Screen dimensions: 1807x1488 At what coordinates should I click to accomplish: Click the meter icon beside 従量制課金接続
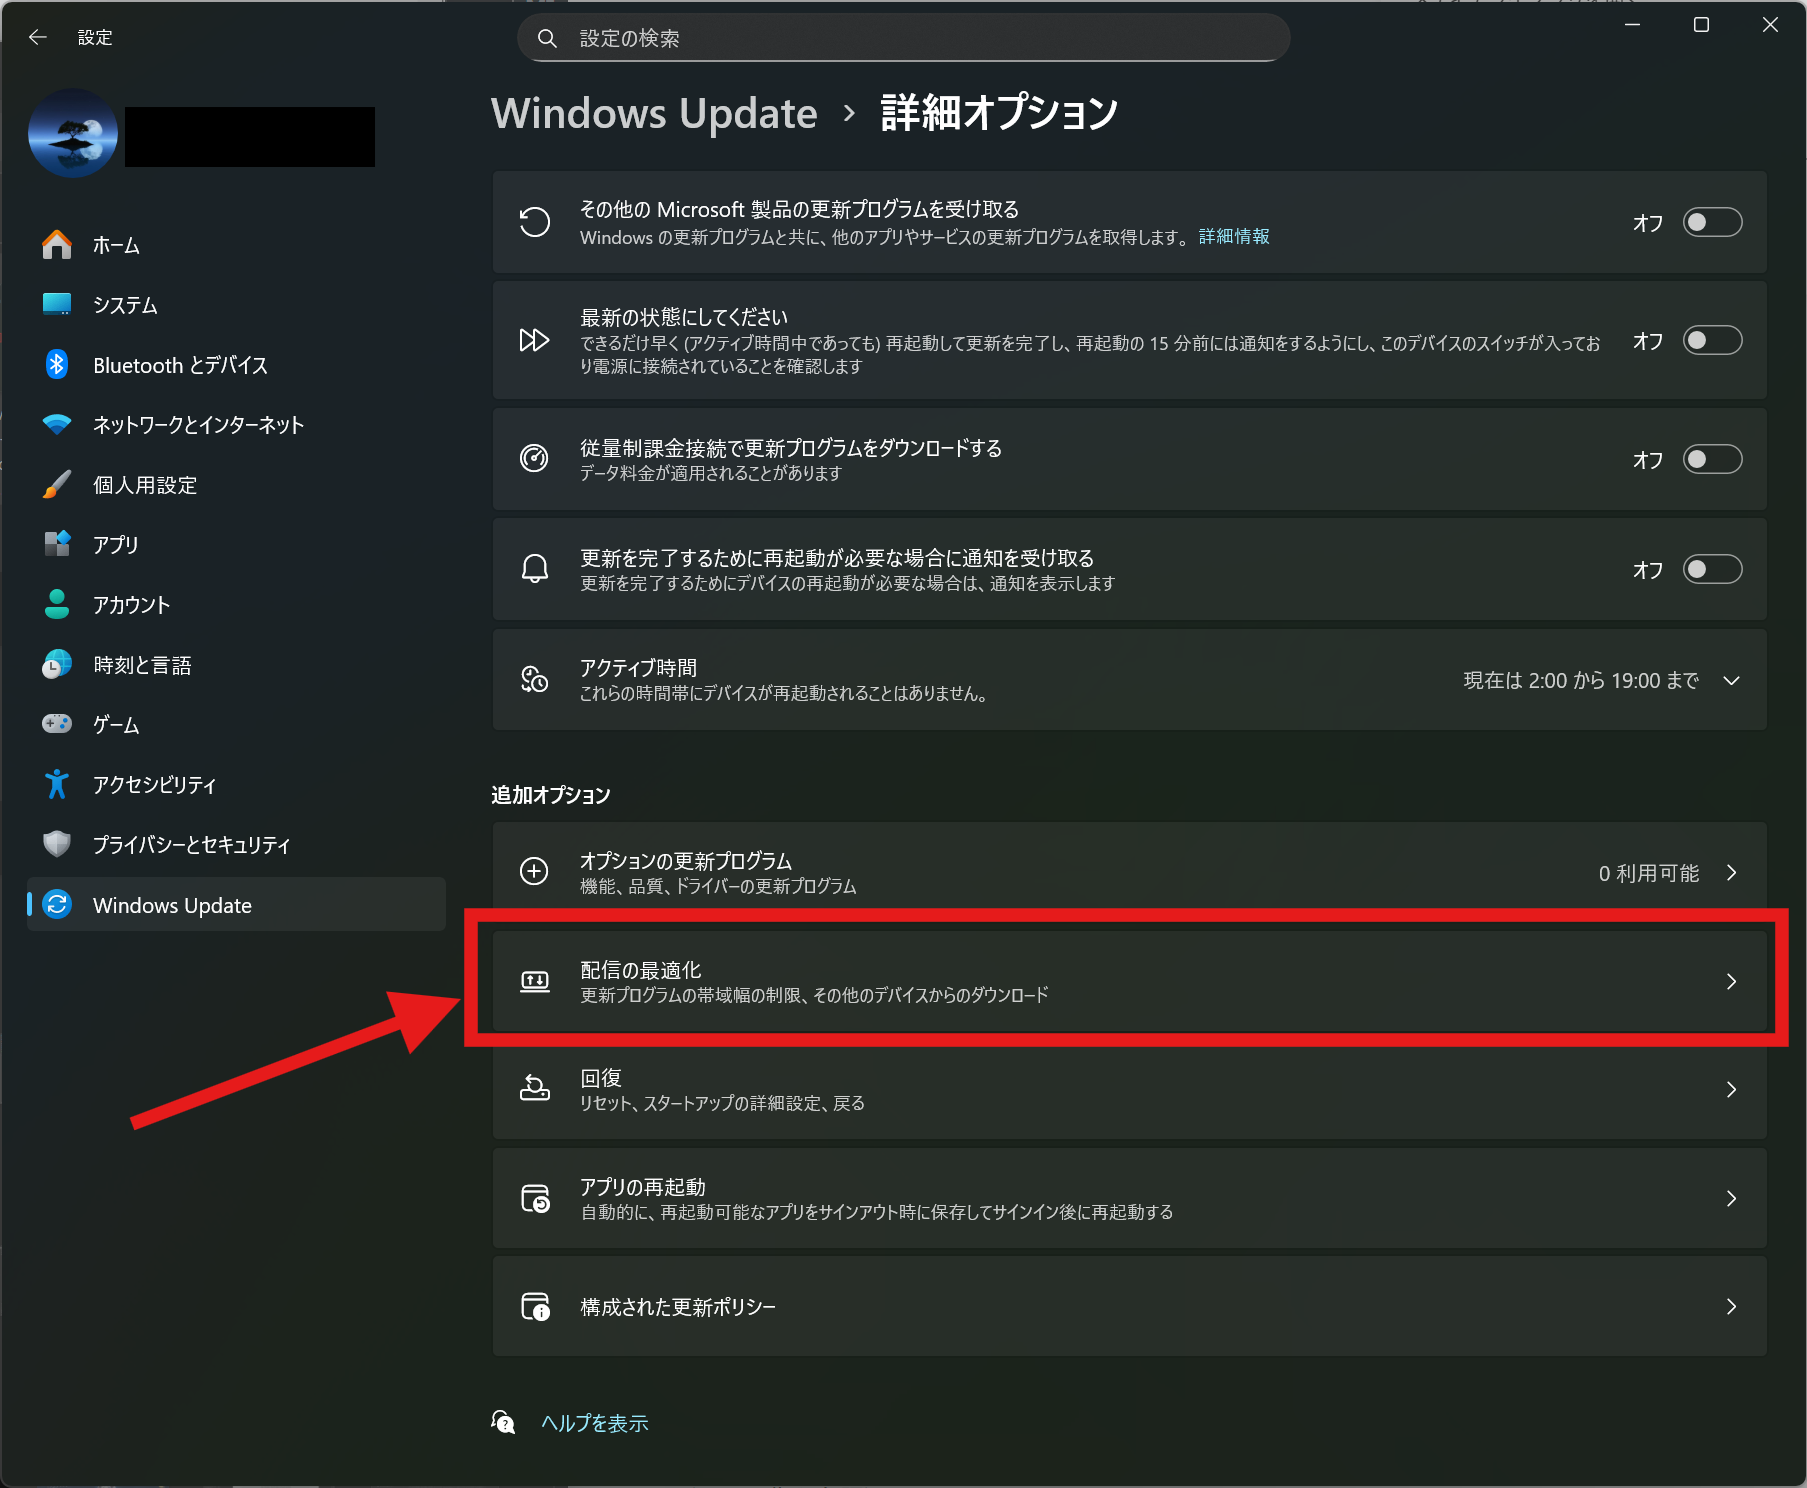point(535,459)
